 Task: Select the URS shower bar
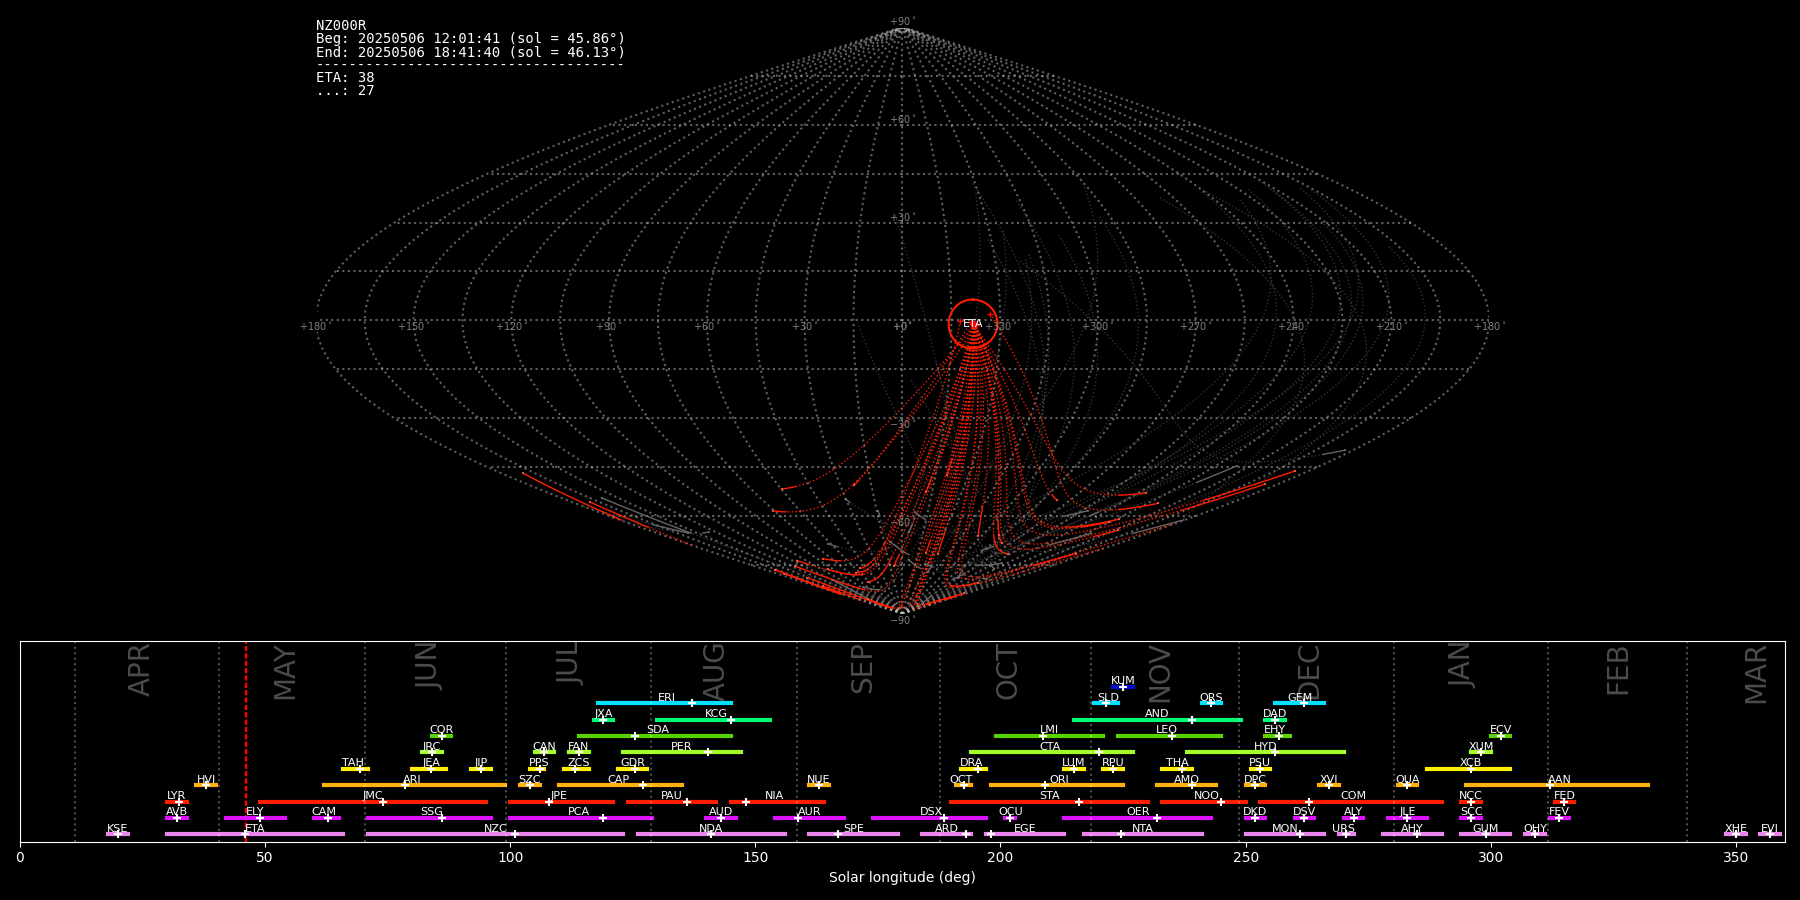[1346, 834]
